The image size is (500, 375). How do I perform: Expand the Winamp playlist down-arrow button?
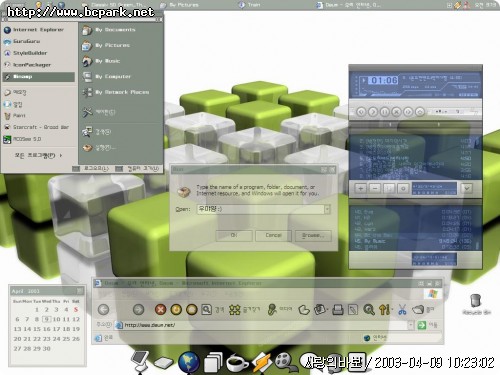click(467, 189)
